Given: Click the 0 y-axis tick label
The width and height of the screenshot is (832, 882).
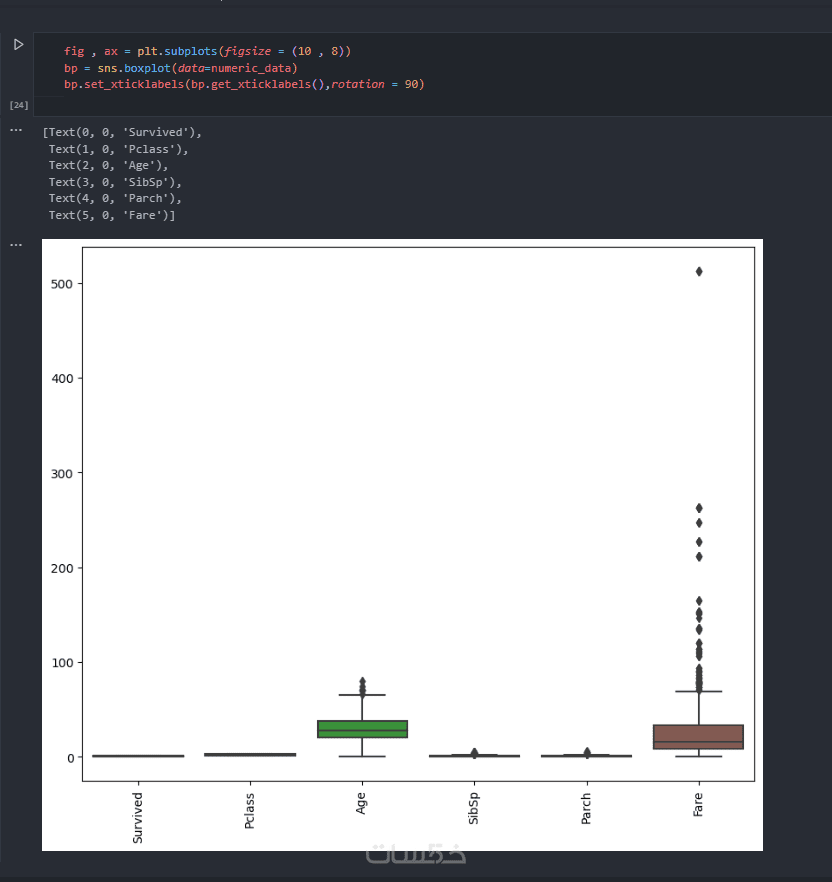Looking at the screenshot, I should tap(70, 758).
